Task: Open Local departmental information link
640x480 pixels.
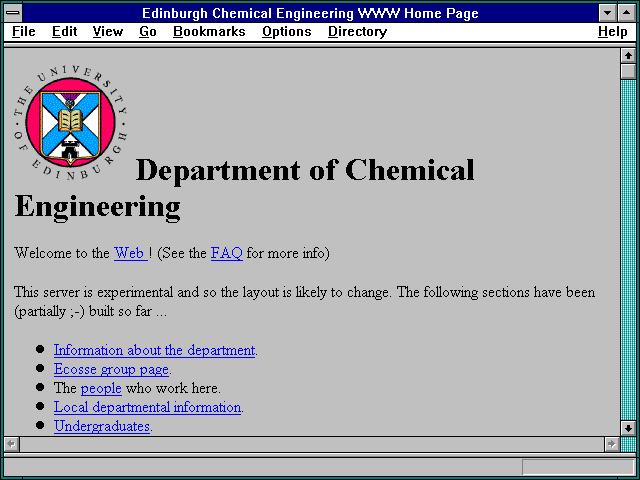Action: (147, 407)
